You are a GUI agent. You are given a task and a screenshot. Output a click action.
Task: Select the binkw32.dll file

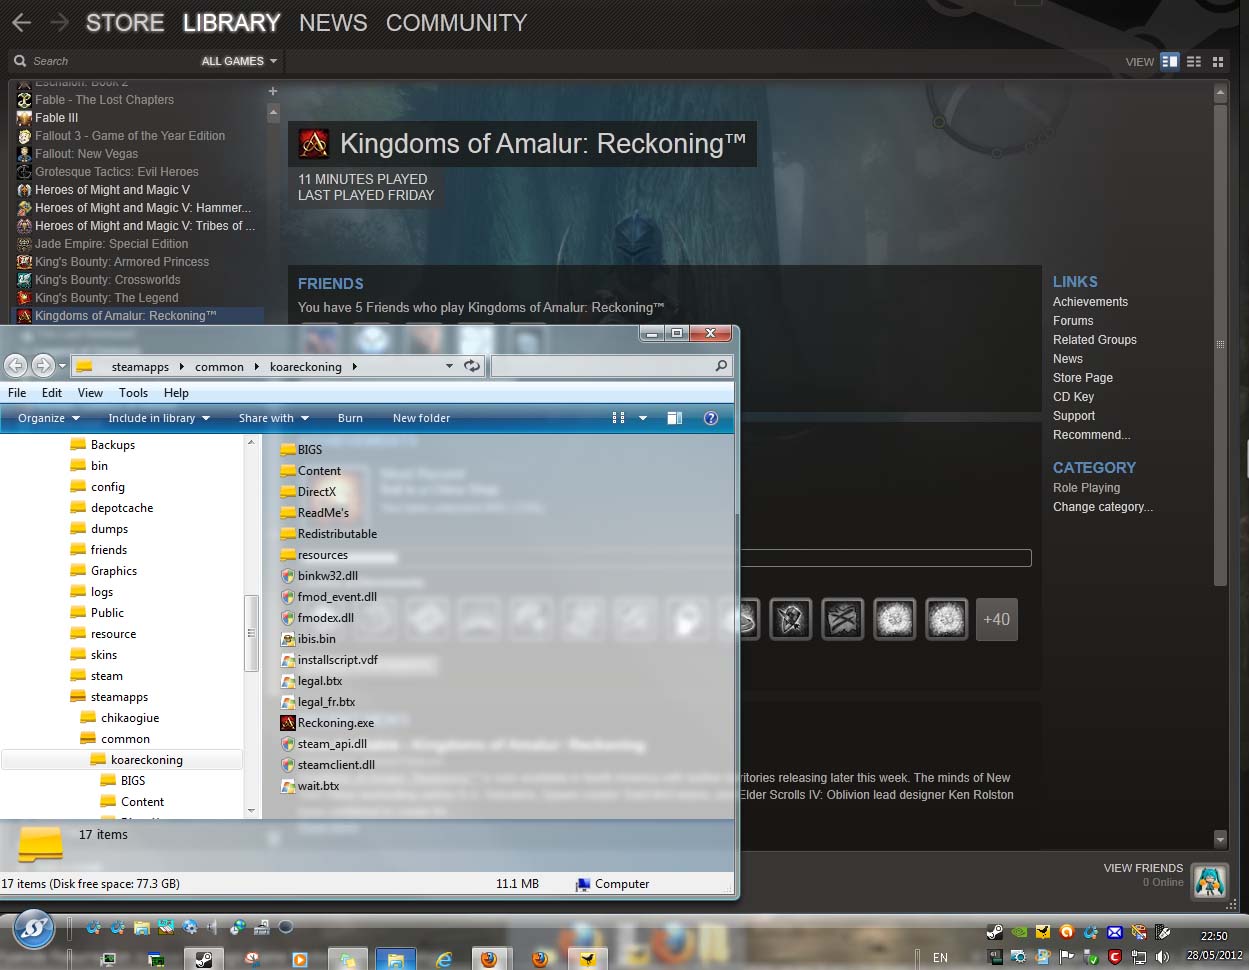319,576
